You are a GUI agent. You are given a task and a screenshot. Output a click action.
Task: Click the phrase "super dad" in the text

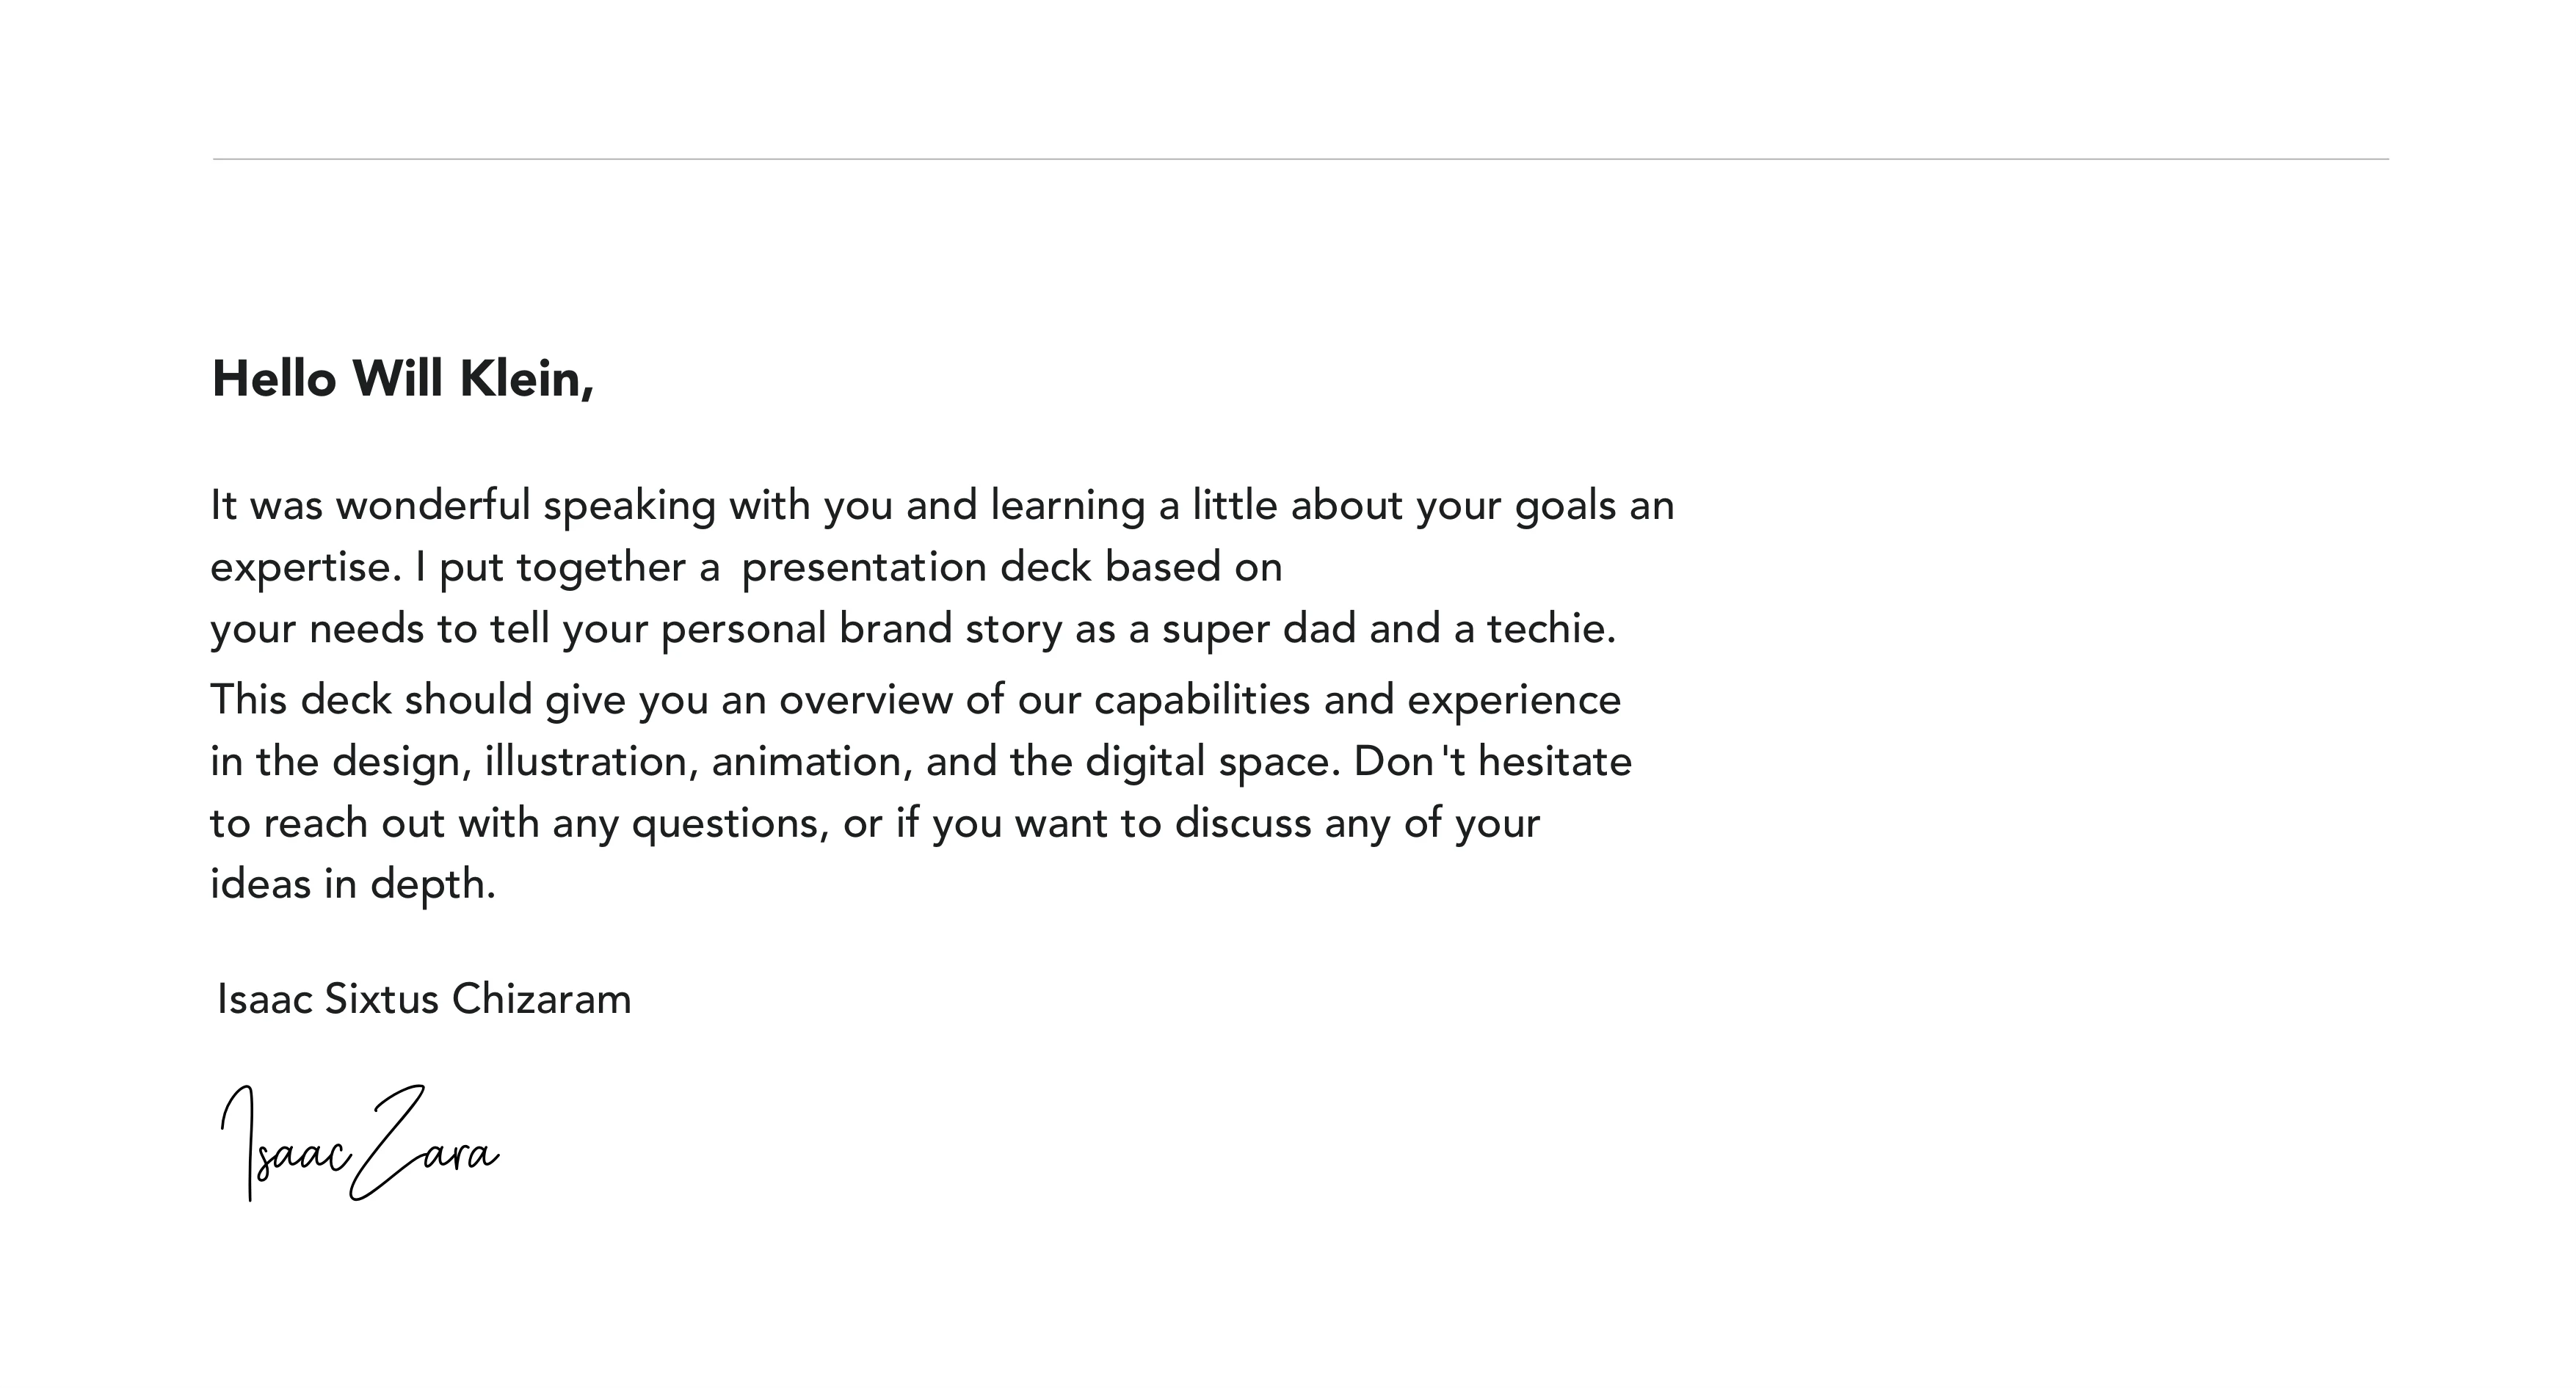tap(1258, 630)
